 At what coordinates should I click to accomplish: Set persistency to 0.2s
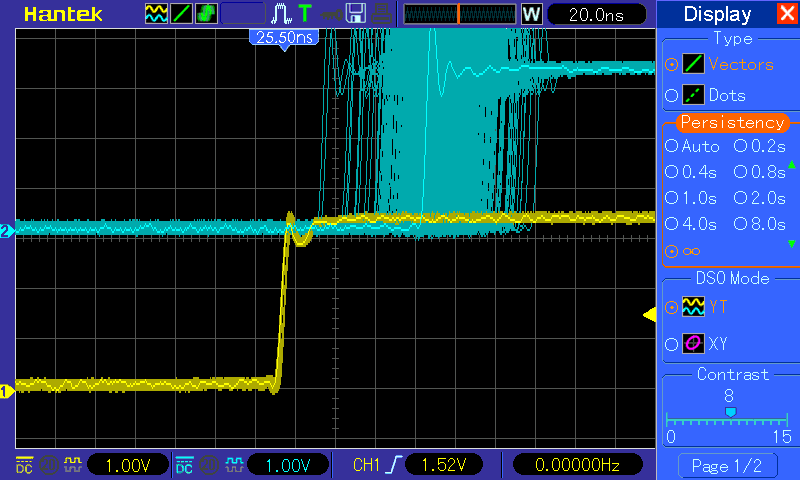click(740, 146)
